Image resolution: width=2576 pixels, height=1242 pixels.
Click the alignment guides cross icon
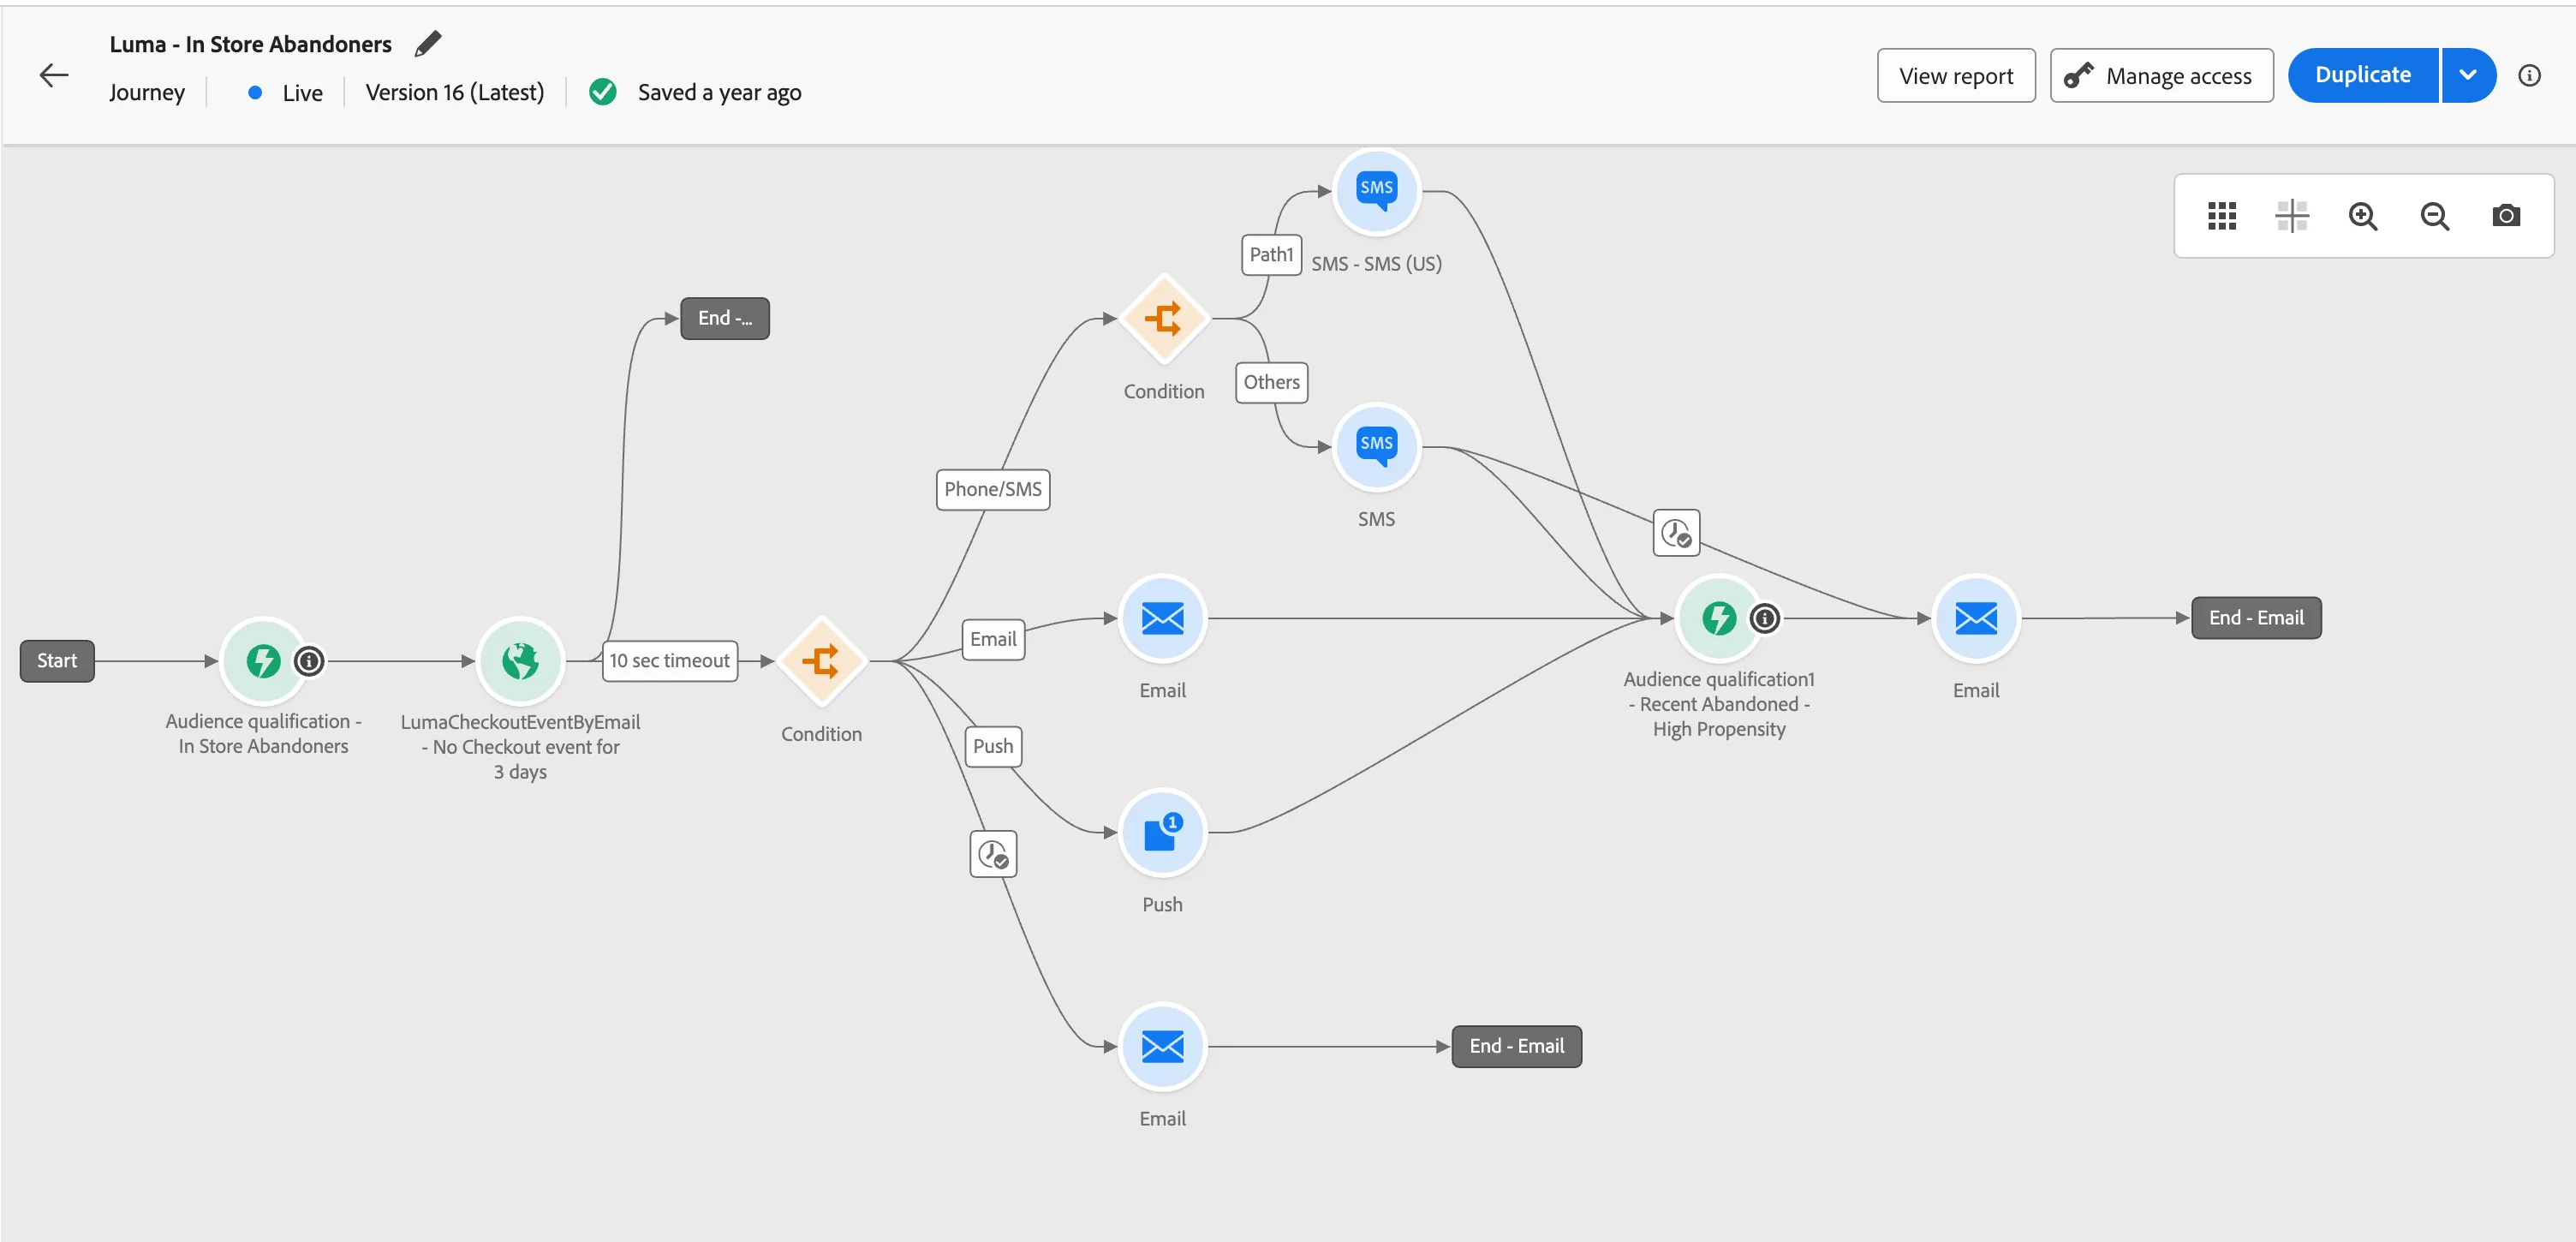tap(2292, 216)
